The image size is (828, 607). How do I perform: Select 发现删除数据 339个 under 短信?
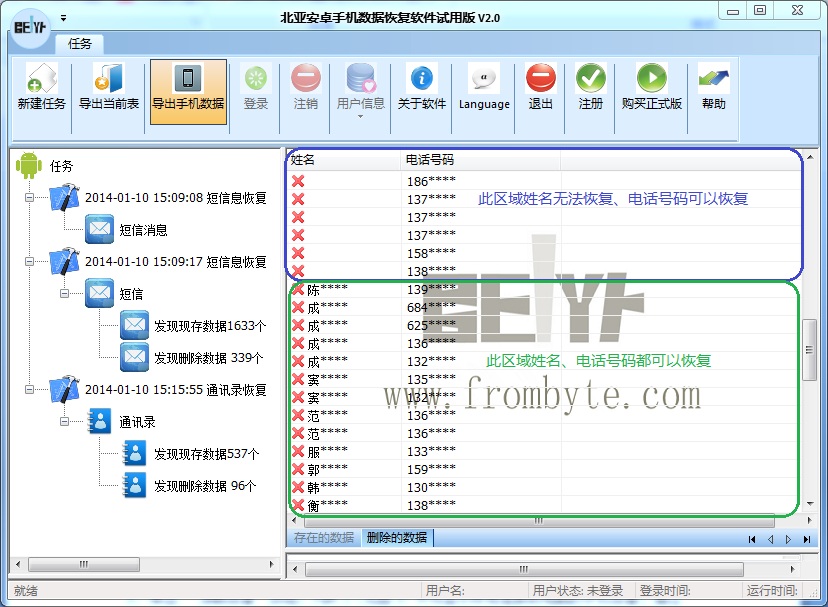[208, 358]
